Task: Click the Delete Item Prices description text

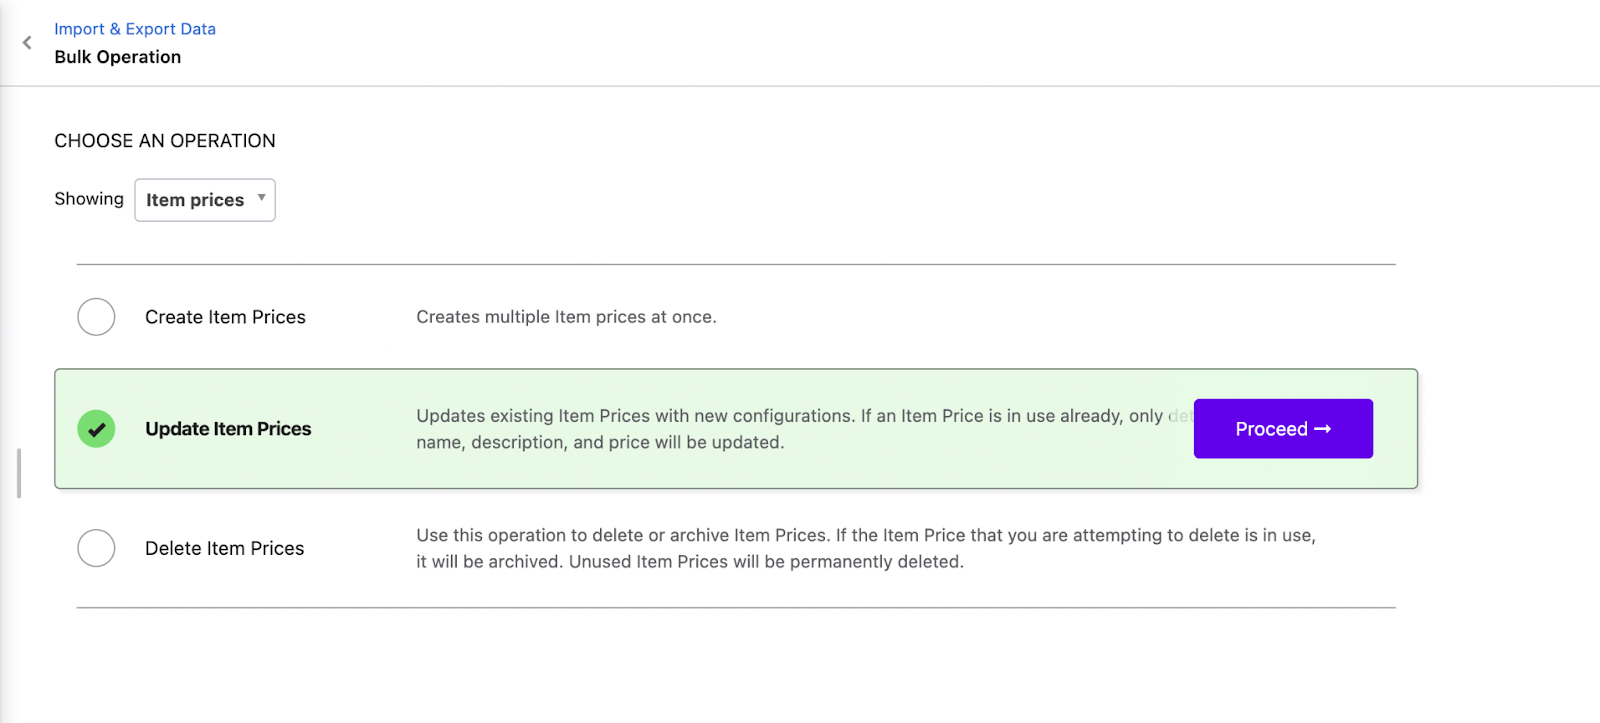Action: coord(865,548)
